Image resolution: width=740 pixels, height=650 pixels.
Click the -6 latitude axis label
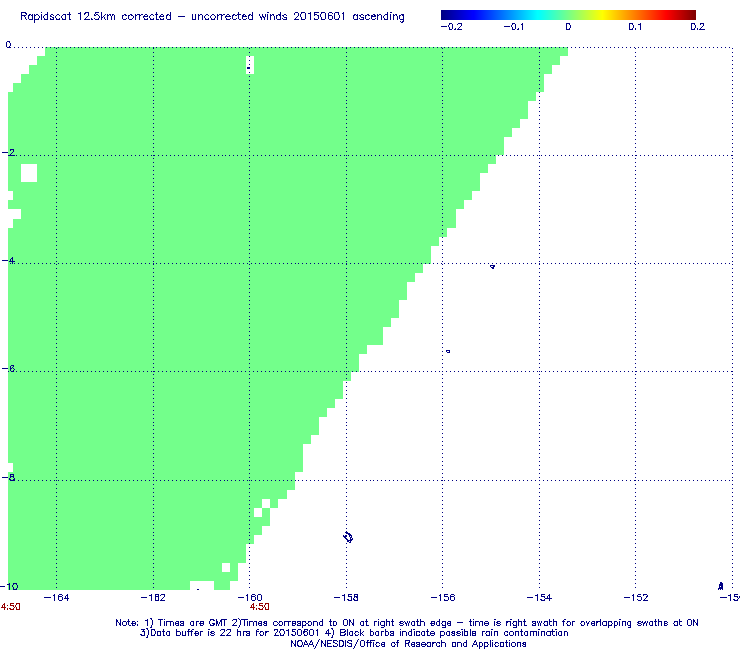click(8, 368)
